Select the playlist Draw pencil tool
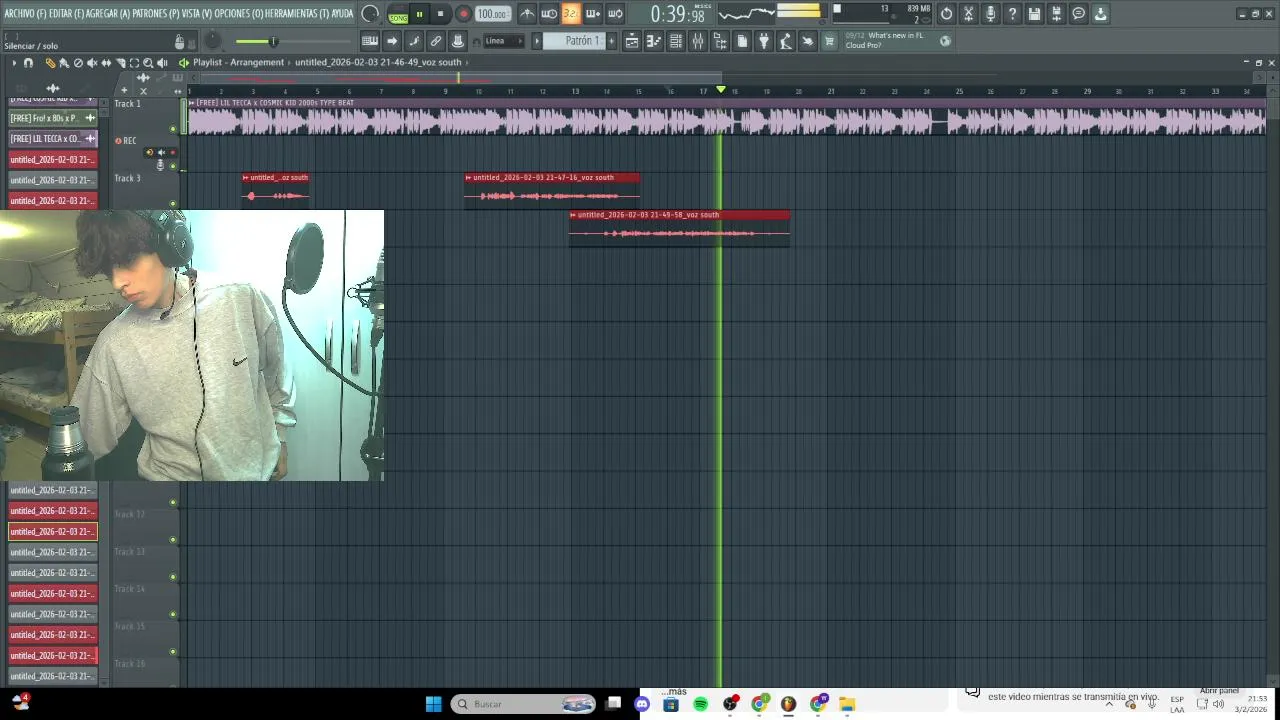This screenshot has height=720, width=1280. (x=50, y=63)
